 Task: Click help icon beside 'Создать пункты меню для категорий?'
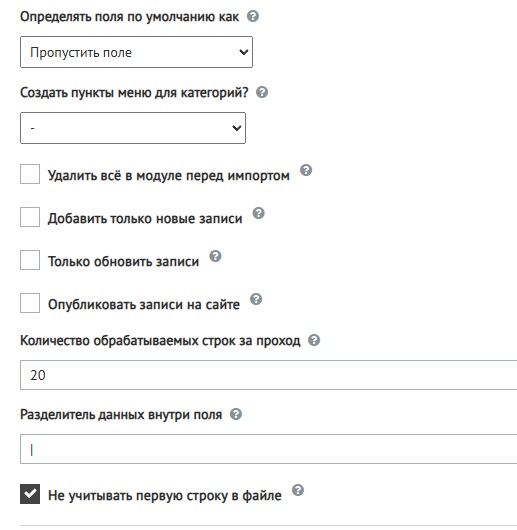(x=262, y=92)
